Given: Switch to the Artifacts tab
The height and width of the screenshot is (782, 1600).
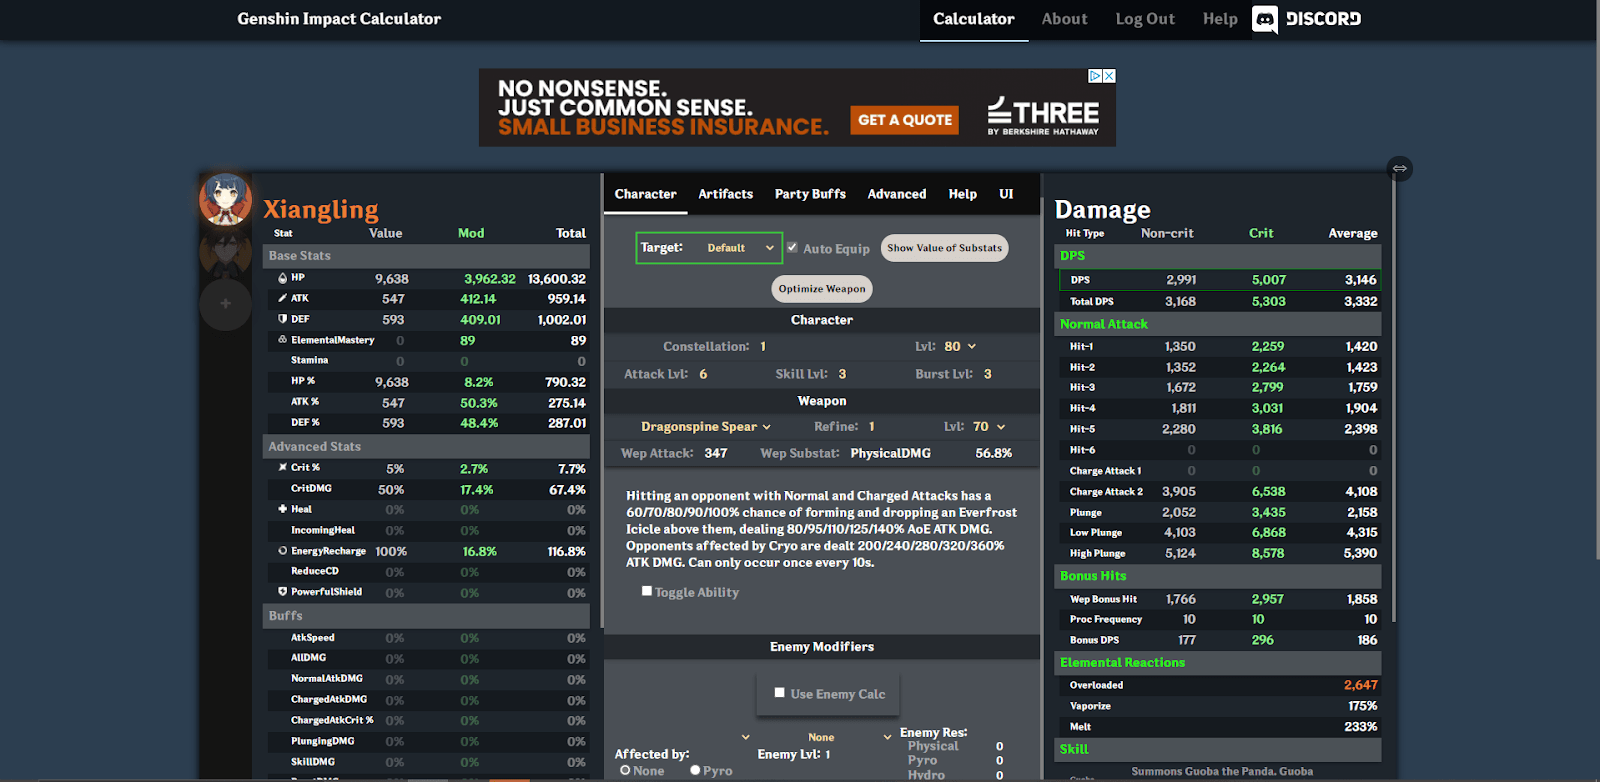Looking at the screenshot, I should coord(725,194).
